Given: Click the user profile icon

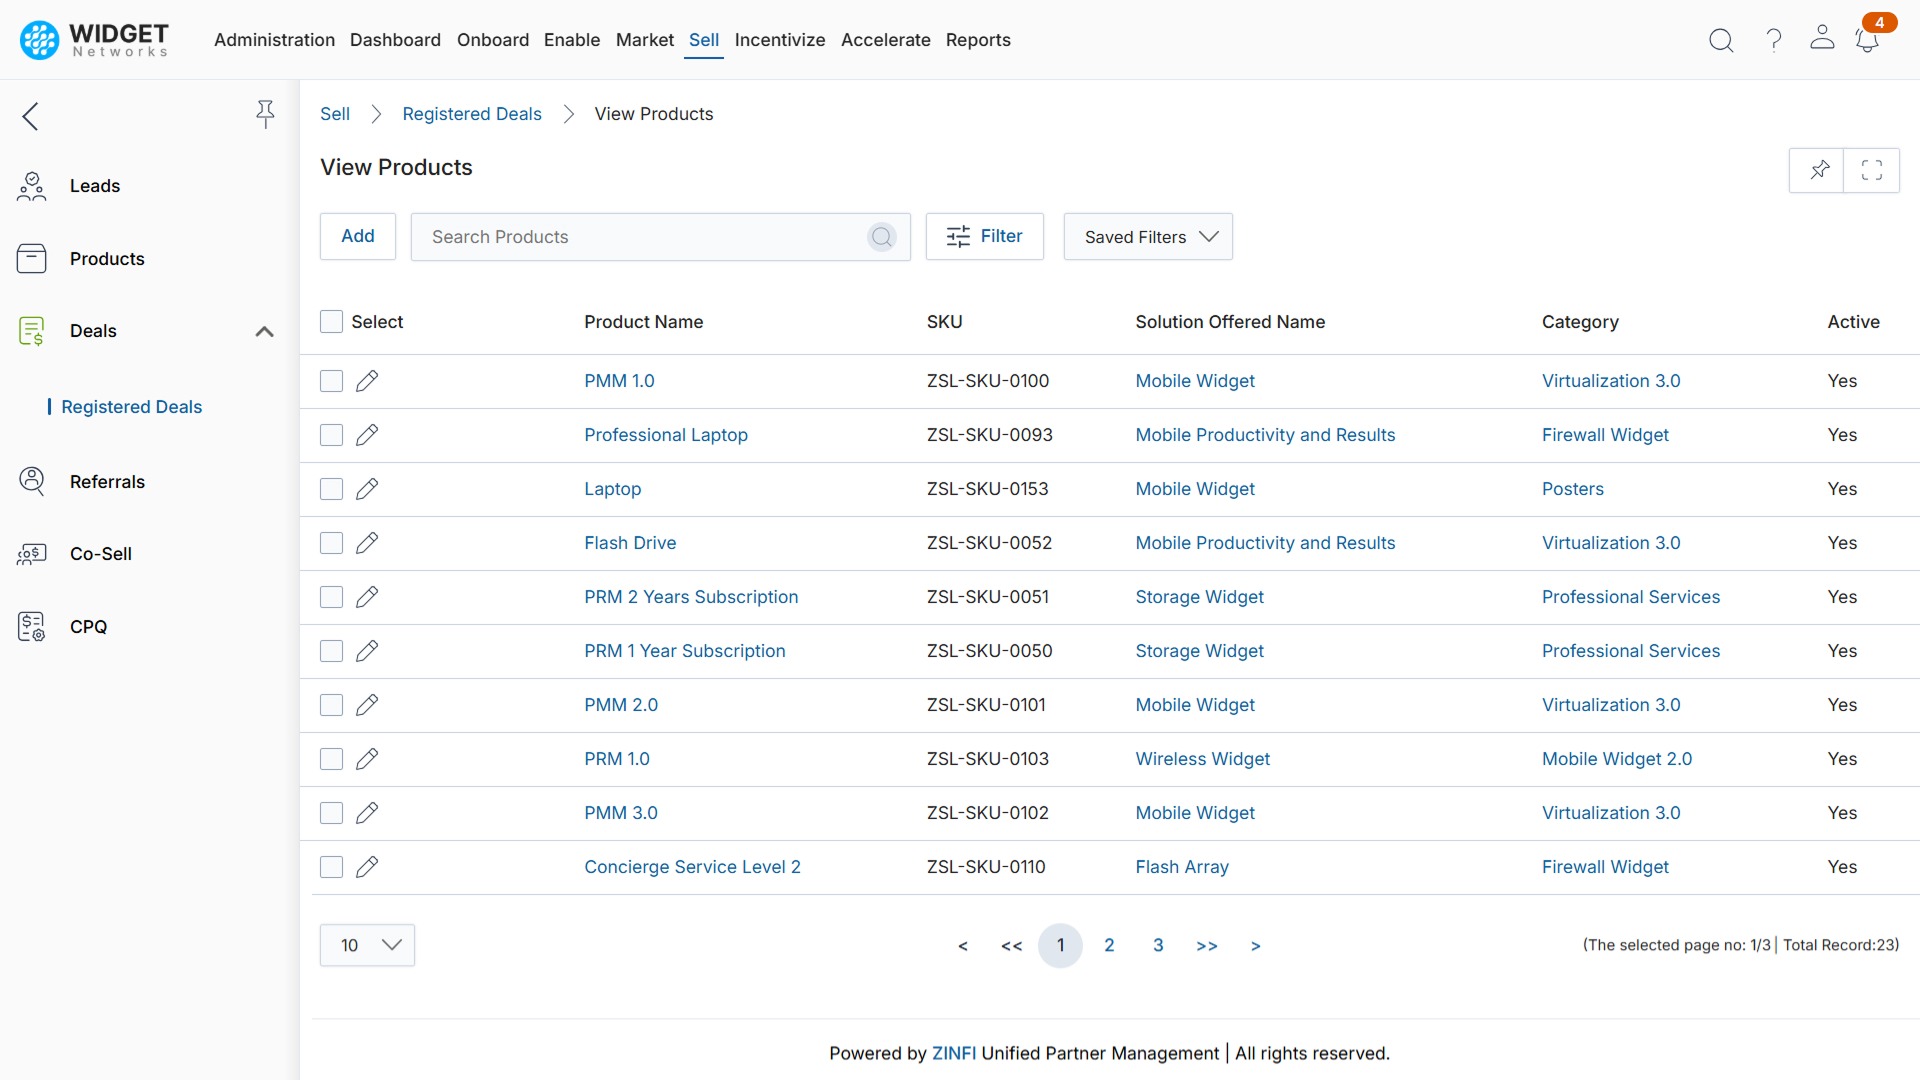Looking at the screenshot, I should [1822, 40].
